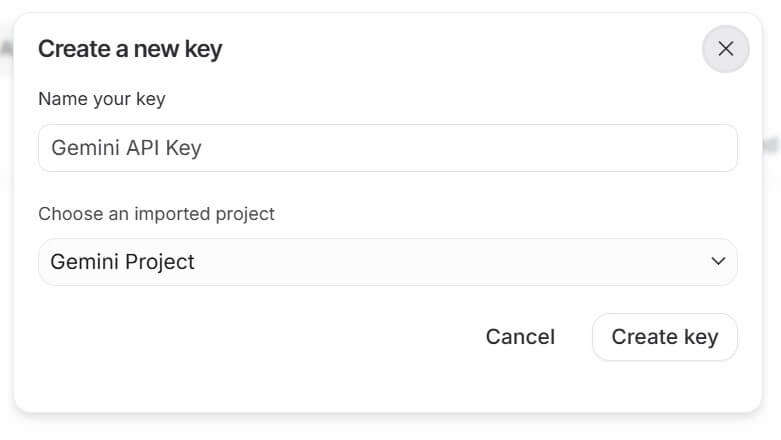Expand the imported project dropdown

(x=387, y=261)
